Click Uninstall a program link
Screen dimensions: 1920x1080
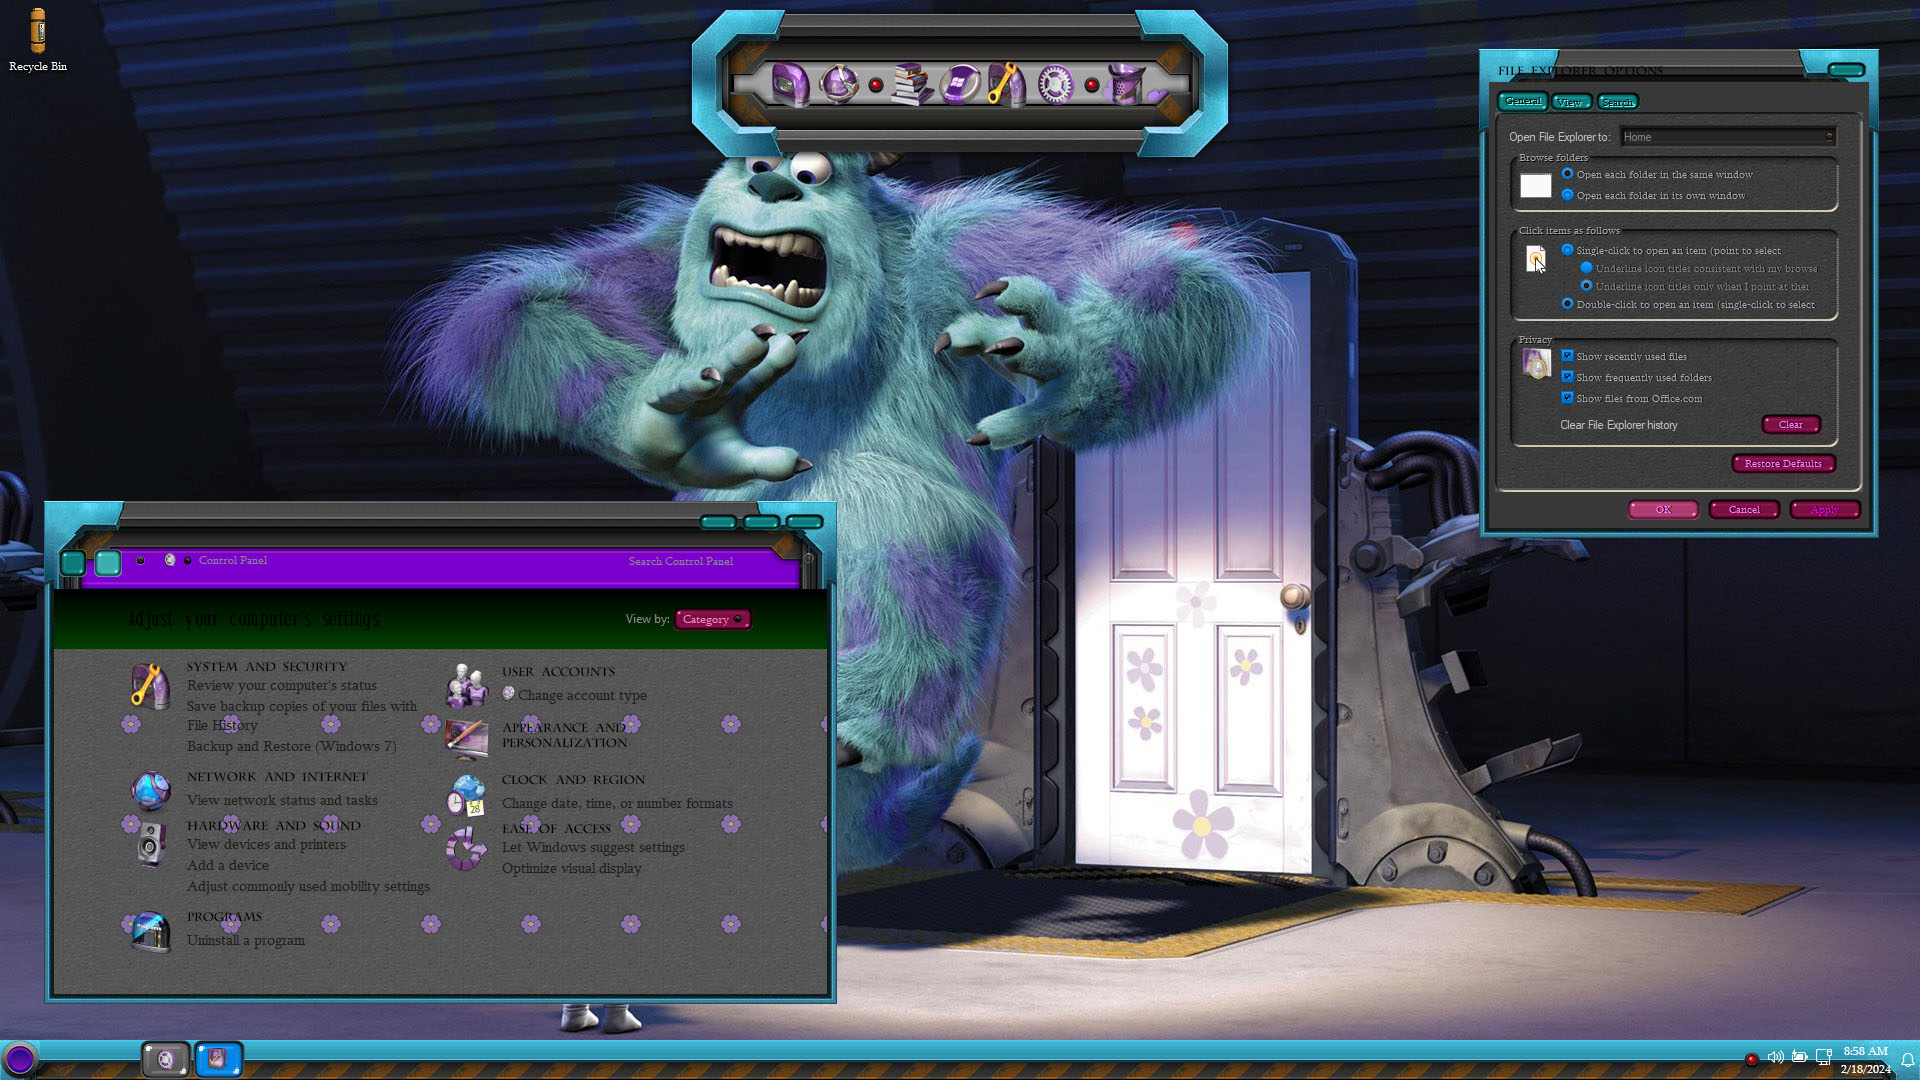pos(245,940)
